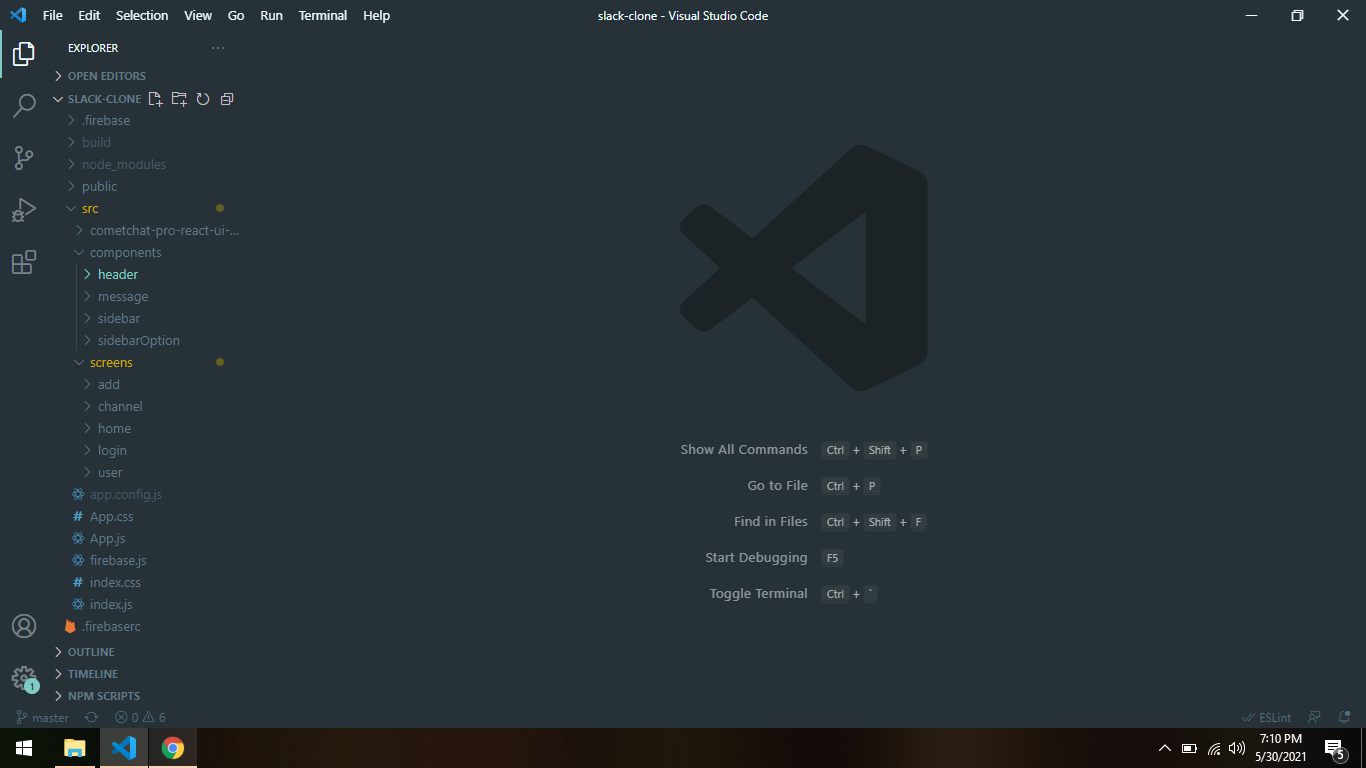This screenshot has width=1366, height=768.
Task: Open File Explorer from taskbar
Action: tap(74, 748)
